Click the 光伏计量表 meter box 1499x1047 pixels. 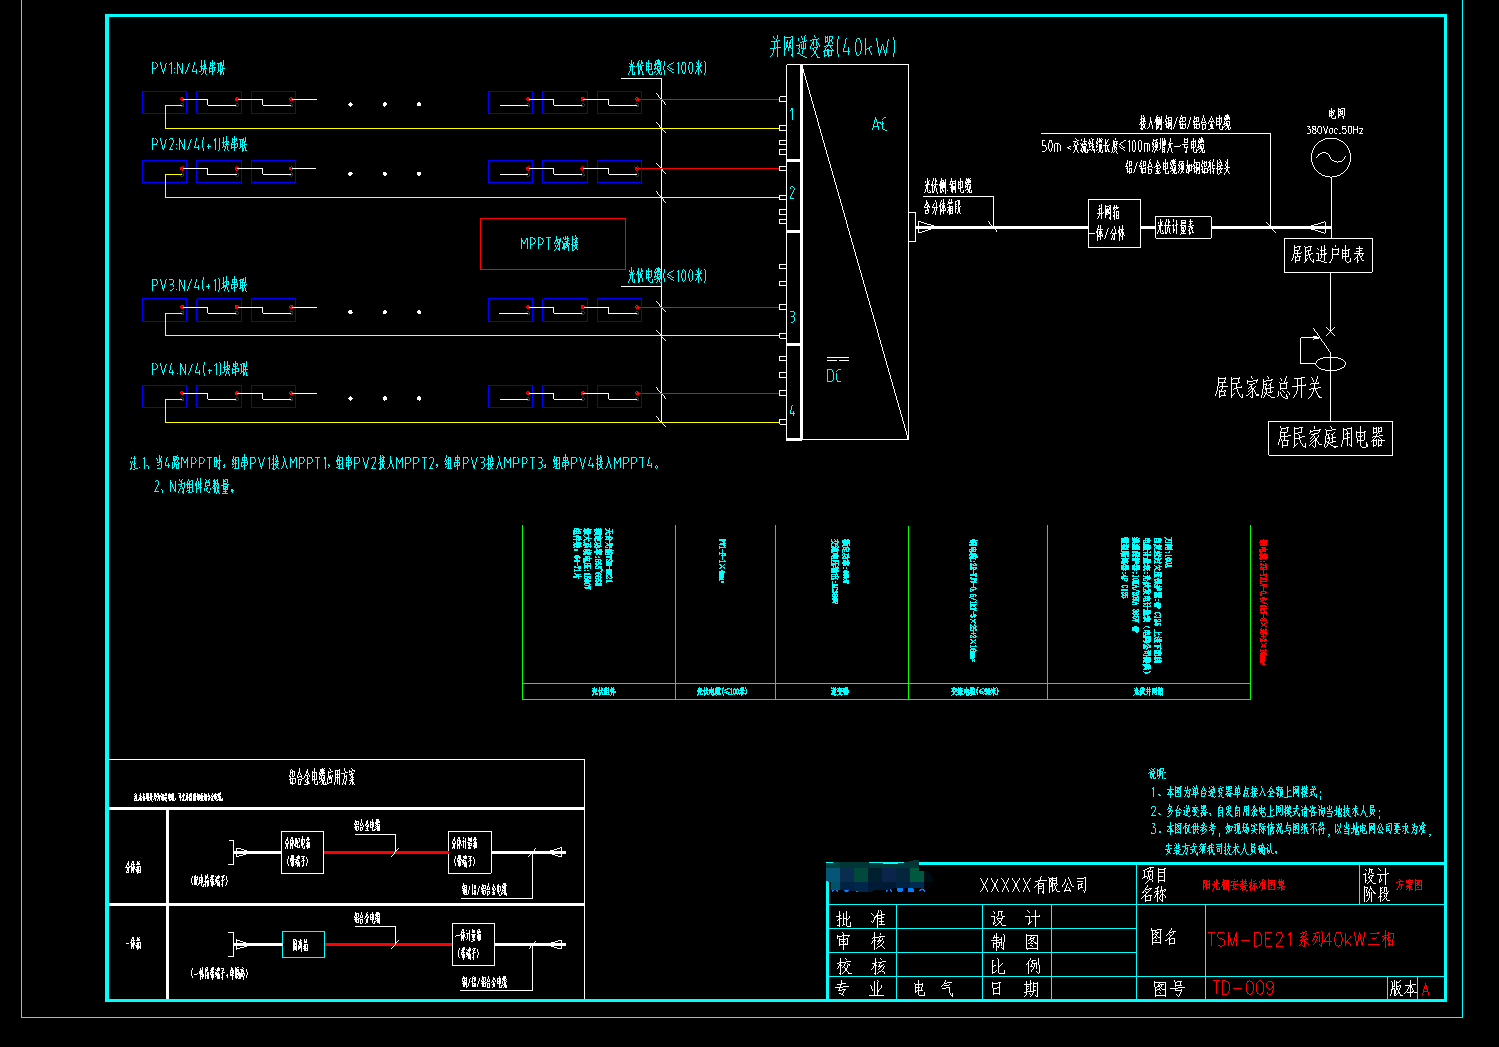[1183, 227]
